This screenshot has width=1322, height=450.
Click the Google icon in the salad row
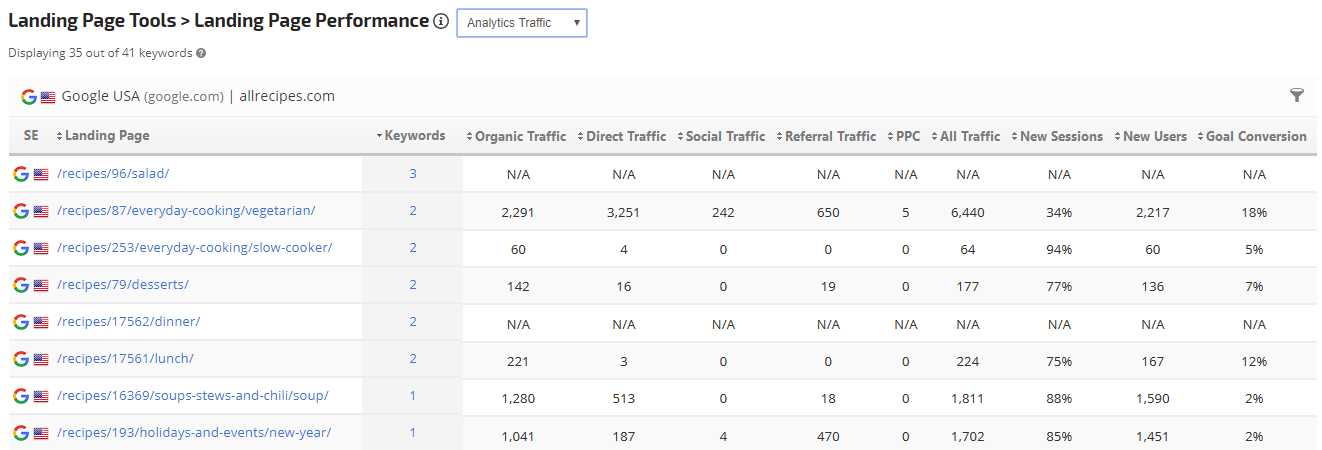click(20, 174)
